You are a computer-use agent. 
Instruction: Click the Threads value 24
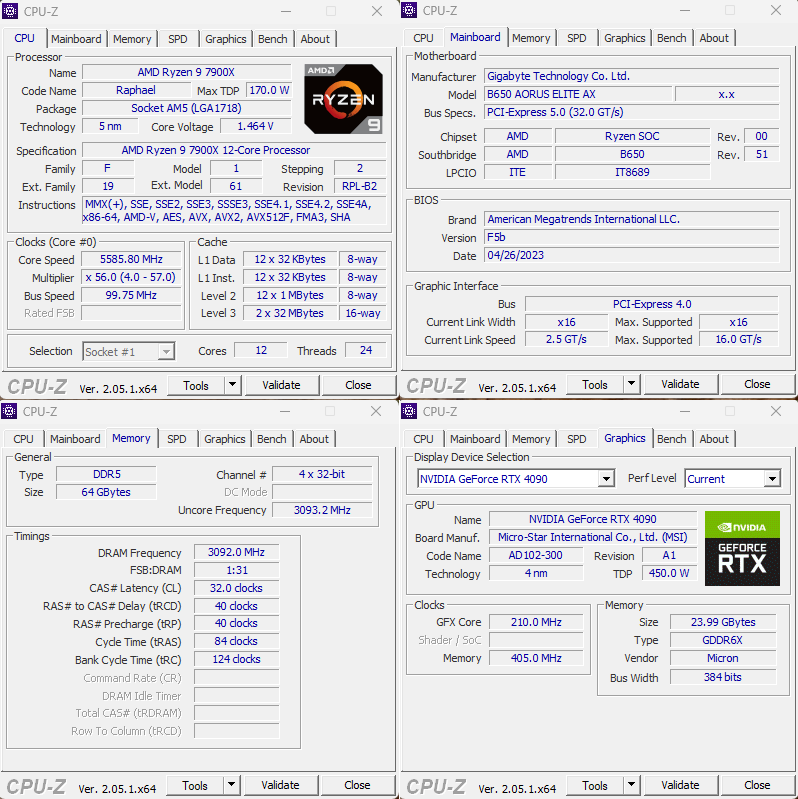pyautogui.click(x=365, y=351)
